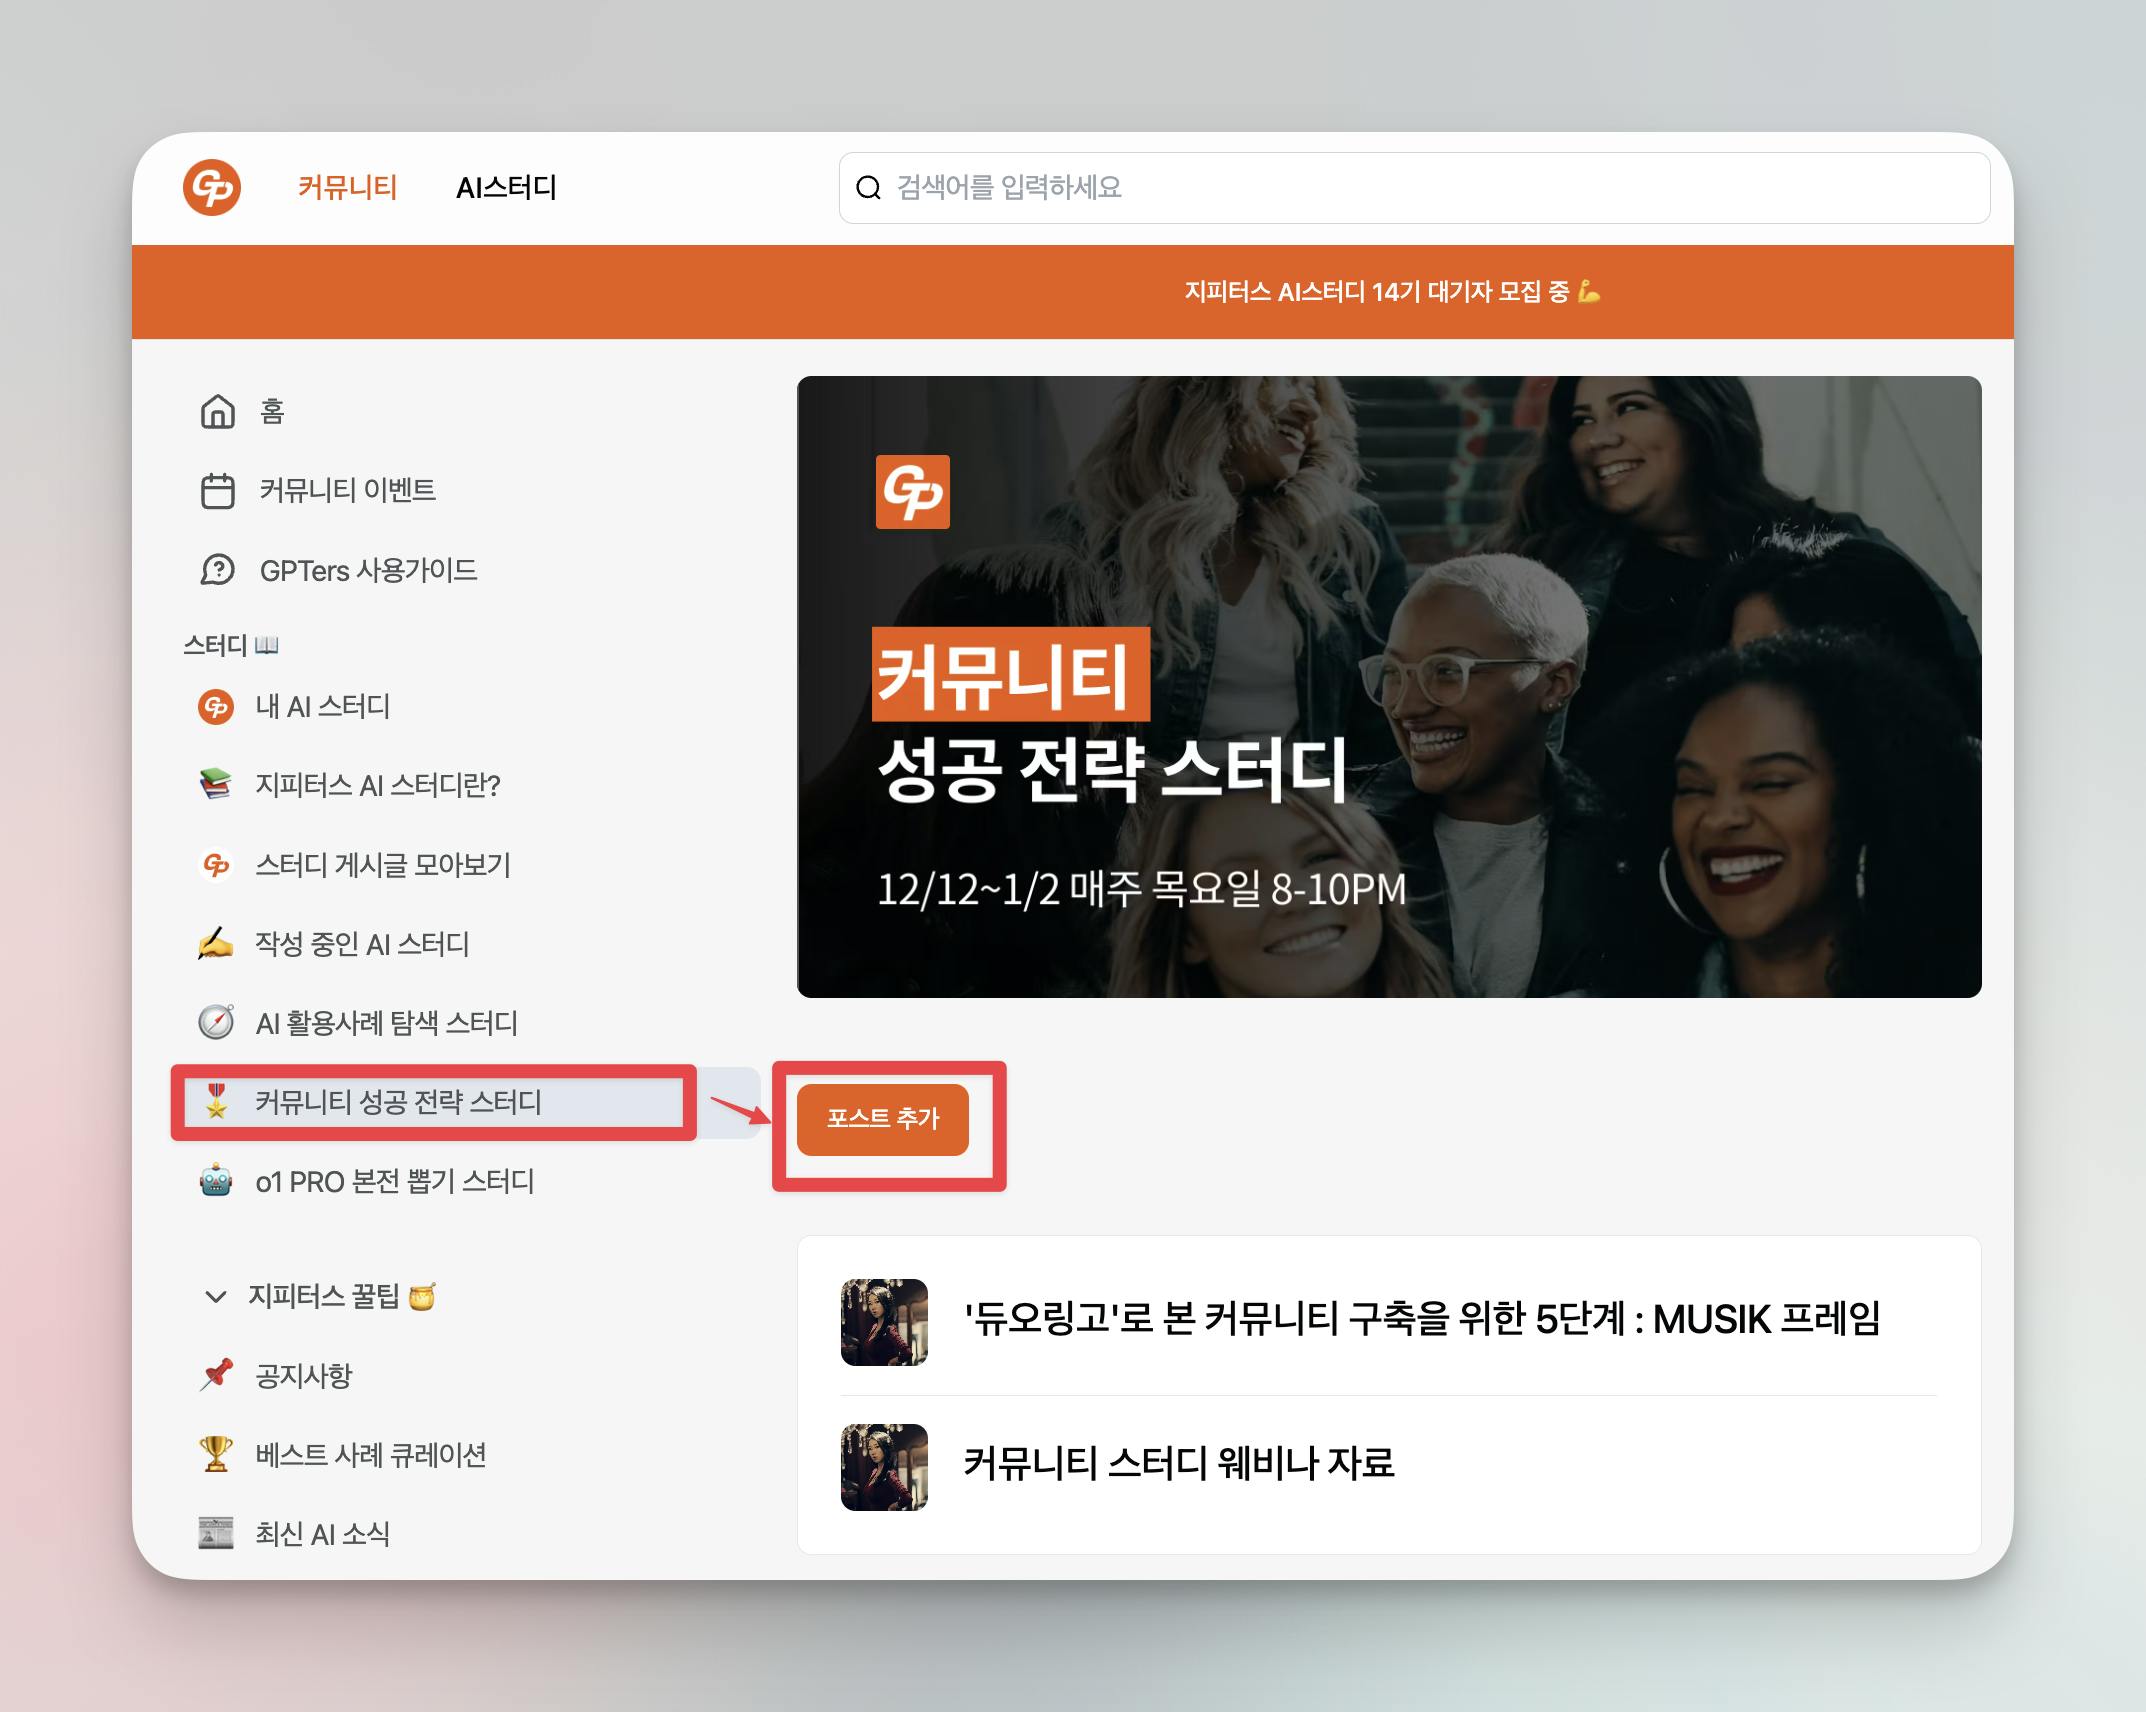Image resolution: width=2146 pixels, height=1712 pixels.
Task: Open 스터디 게시글 모아보기
Action: click(x=383, y=865)
